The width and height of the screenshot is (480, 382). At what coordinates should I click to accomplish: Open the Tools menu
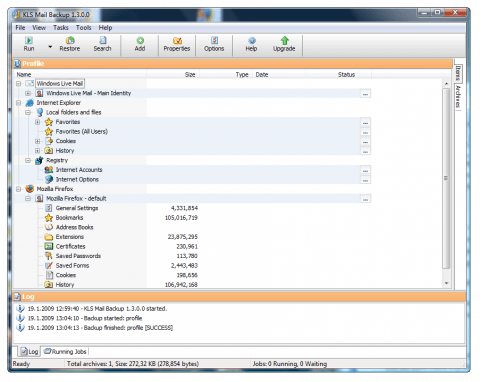(83, 28)
